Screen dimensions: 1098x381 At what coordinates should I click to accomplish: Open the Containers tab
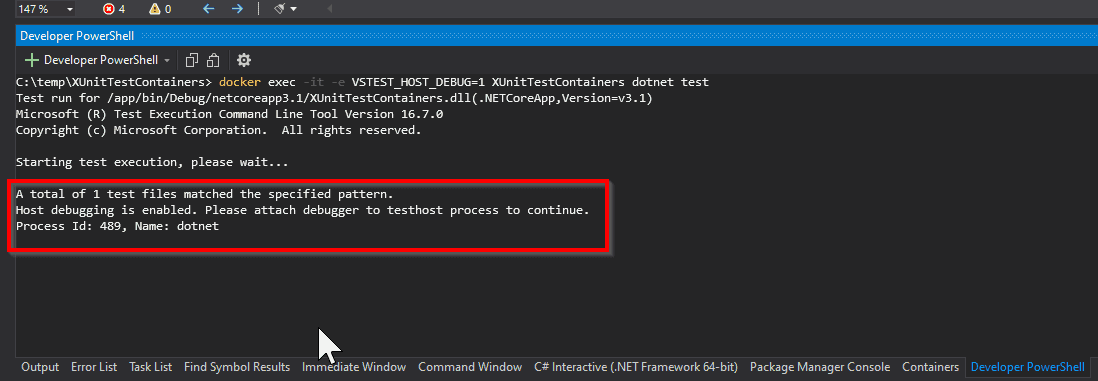pos(930,367)
